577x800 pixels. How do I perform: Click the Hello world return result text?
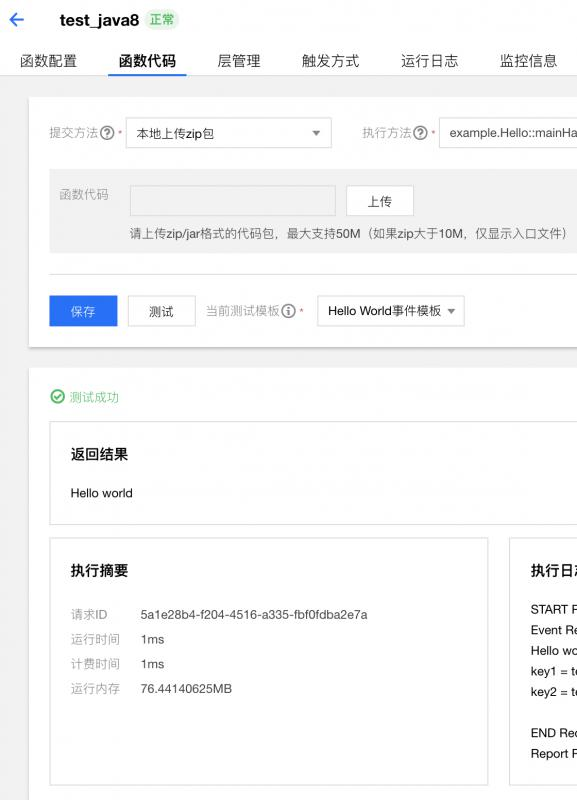click(102, 493)
